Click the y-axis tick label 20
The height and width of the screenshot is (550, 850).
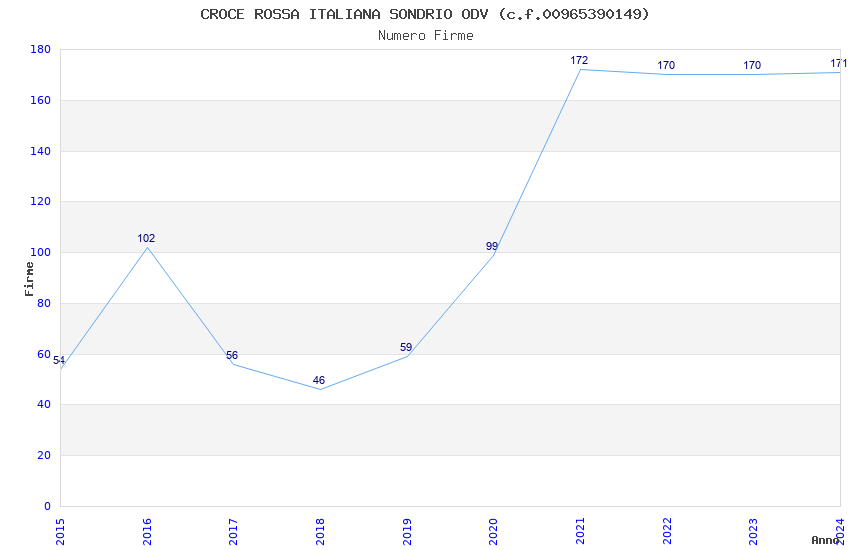(44, 456)
